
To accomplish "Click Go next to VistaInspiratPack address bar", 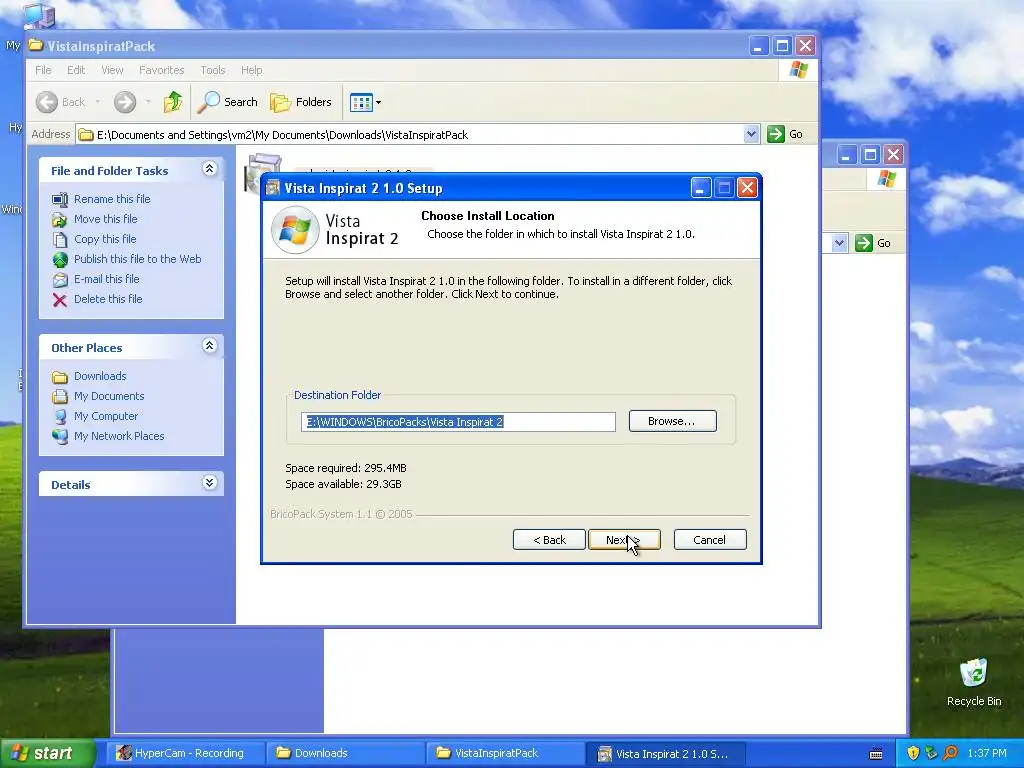I will click(x=785, y=134).
